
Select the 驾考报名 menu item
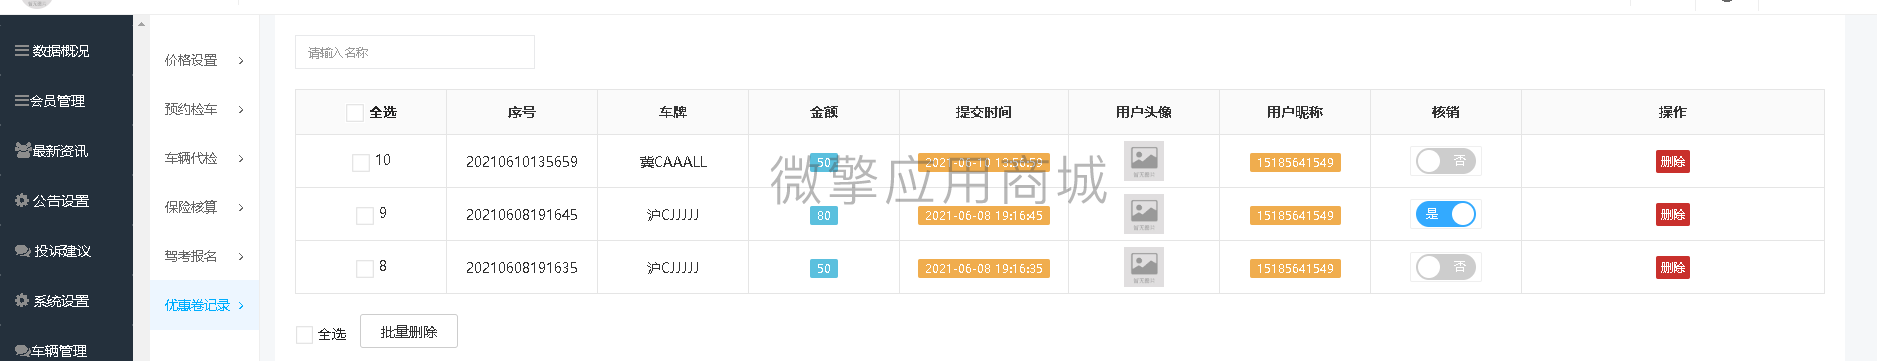(205, 256)
